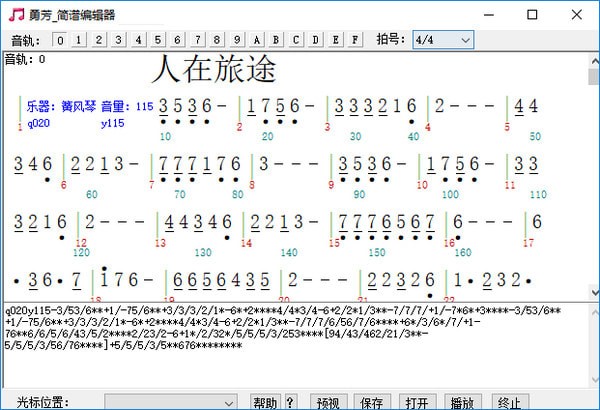Select track 2 button
600x410 pixels.
pos(99,40)
